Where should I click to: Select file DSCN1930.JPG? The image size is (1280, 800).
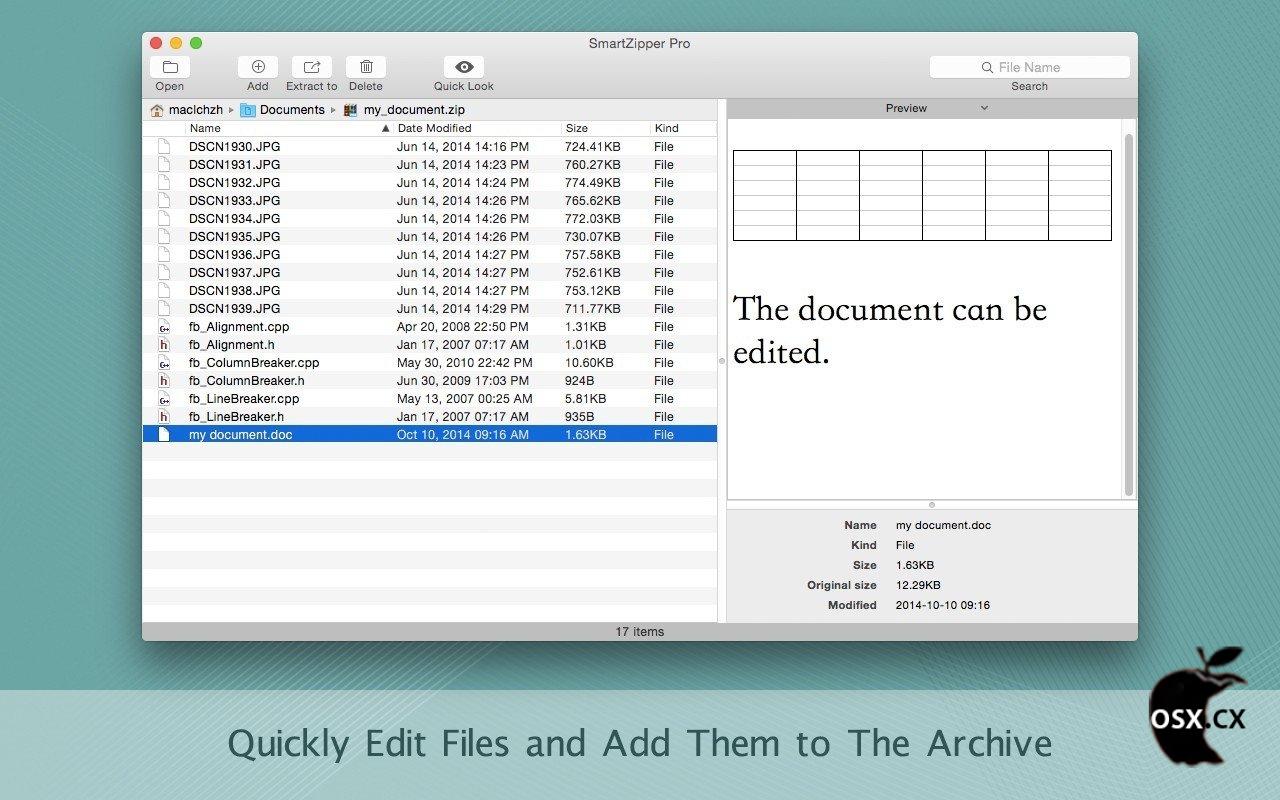[430, 147]
